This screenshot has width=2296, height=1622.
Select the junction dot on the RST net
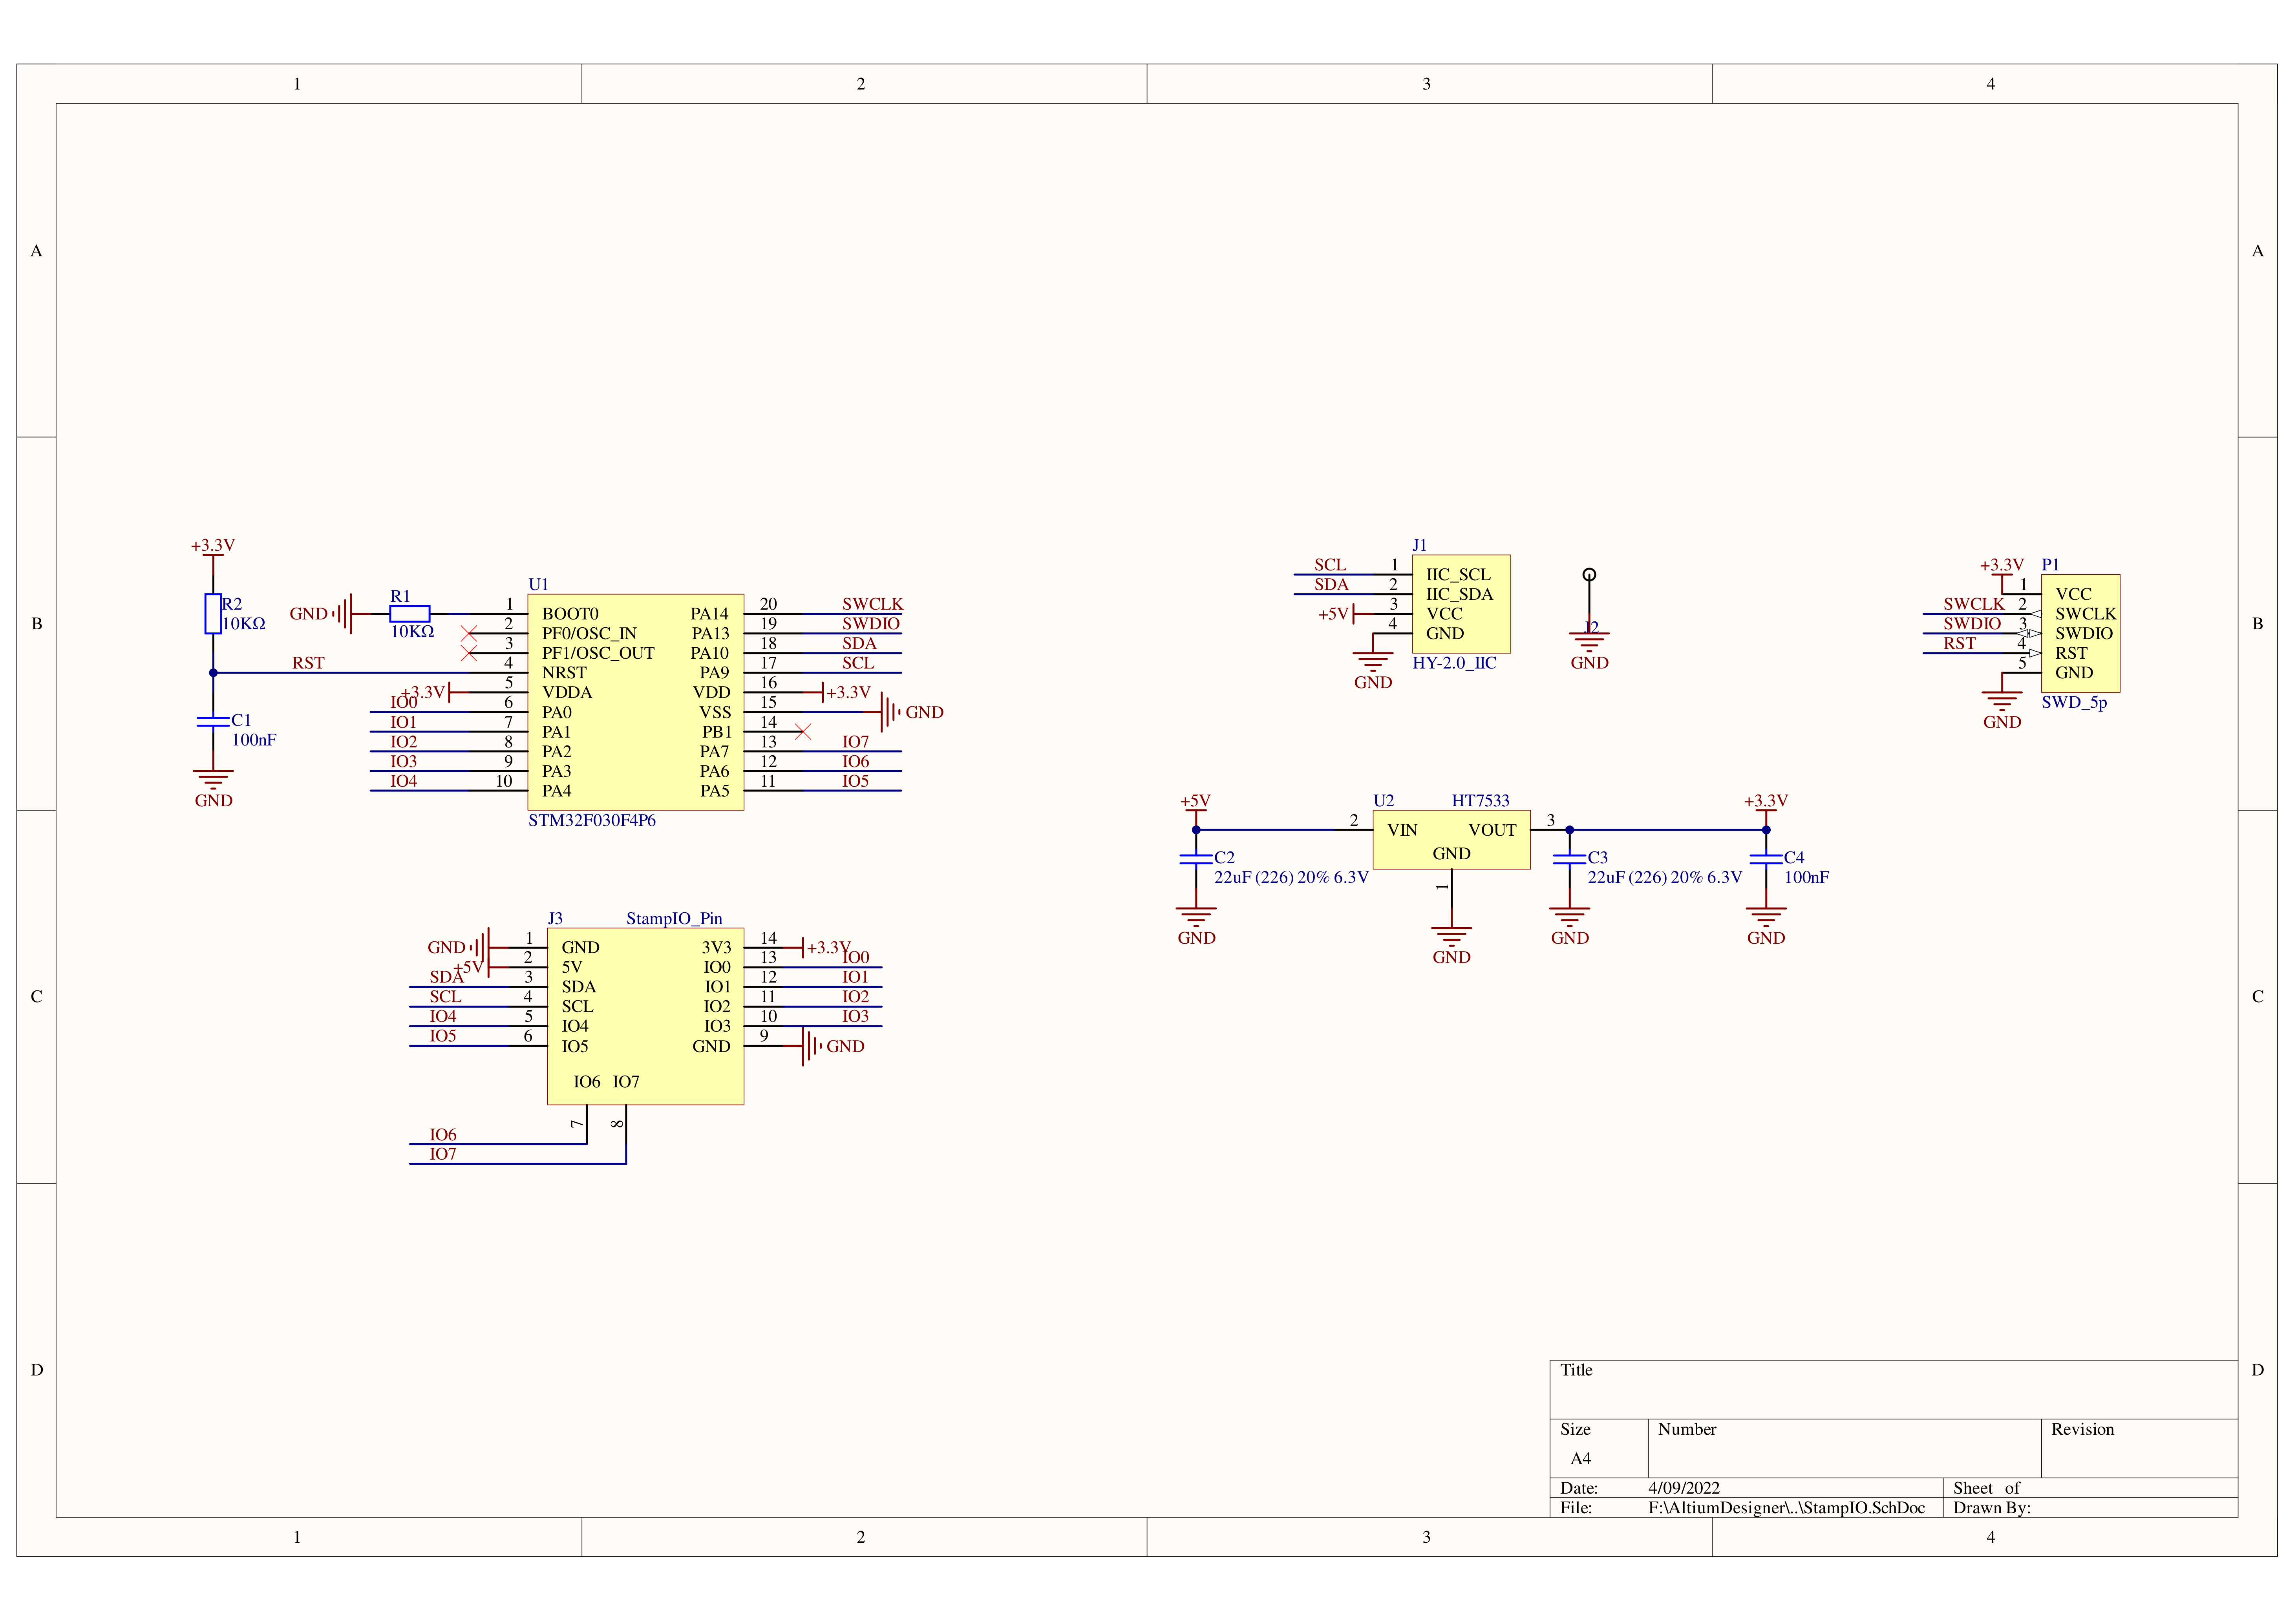[213, 673]
